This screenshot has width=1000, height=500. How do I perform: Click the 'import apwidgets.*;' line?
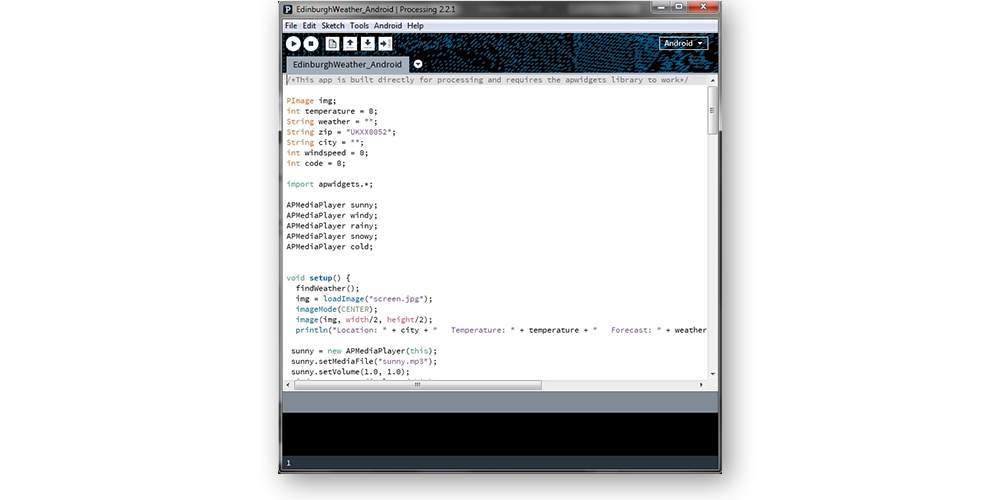pos(330,184)
